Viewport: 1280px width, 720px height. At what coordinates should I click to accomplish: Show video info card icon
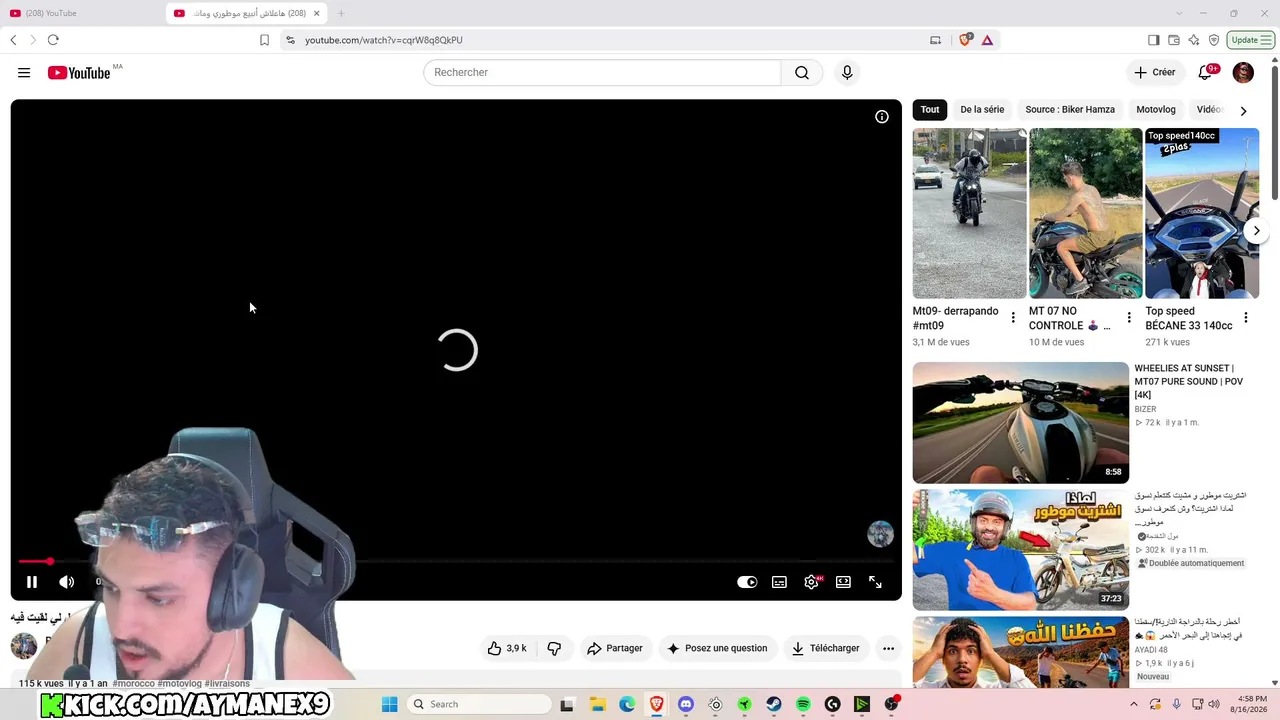pyautogui.click(x=882, y=117)
